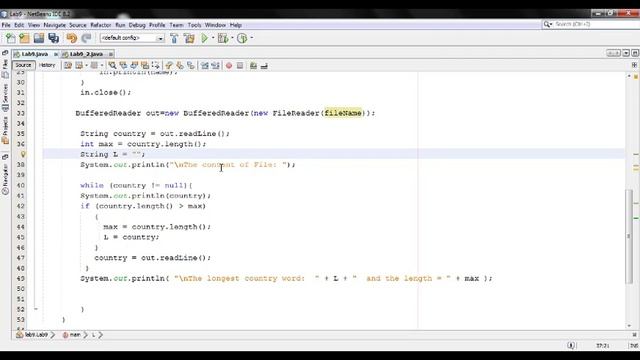Open the Projects side panel tab

tap(5, 131)
